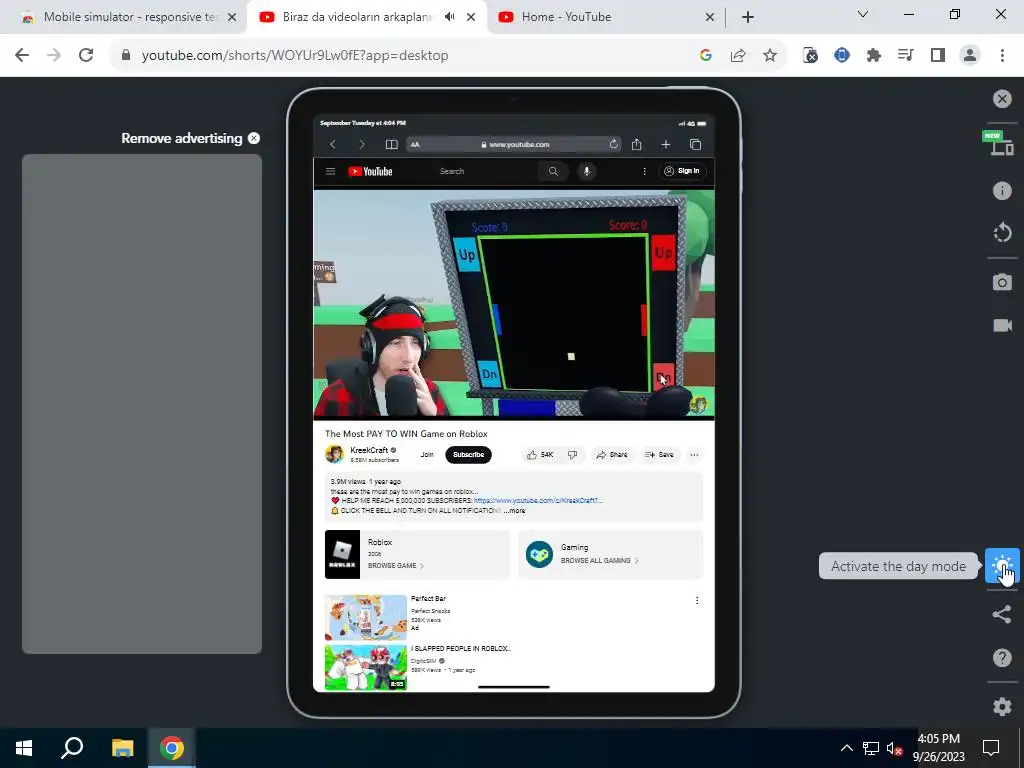Click the KreekCraft channel name

(x=369, y=450)
